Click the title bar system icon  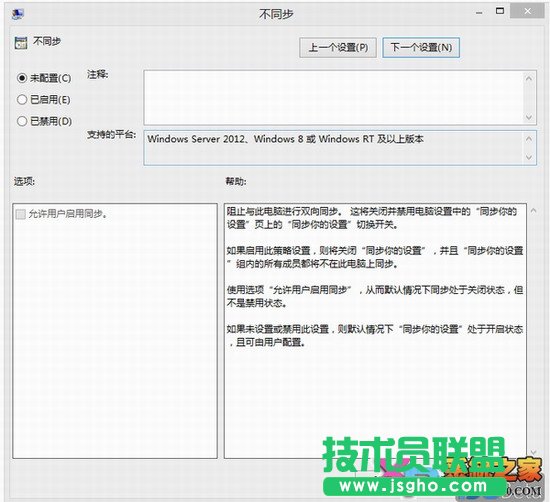click(17, 13)
